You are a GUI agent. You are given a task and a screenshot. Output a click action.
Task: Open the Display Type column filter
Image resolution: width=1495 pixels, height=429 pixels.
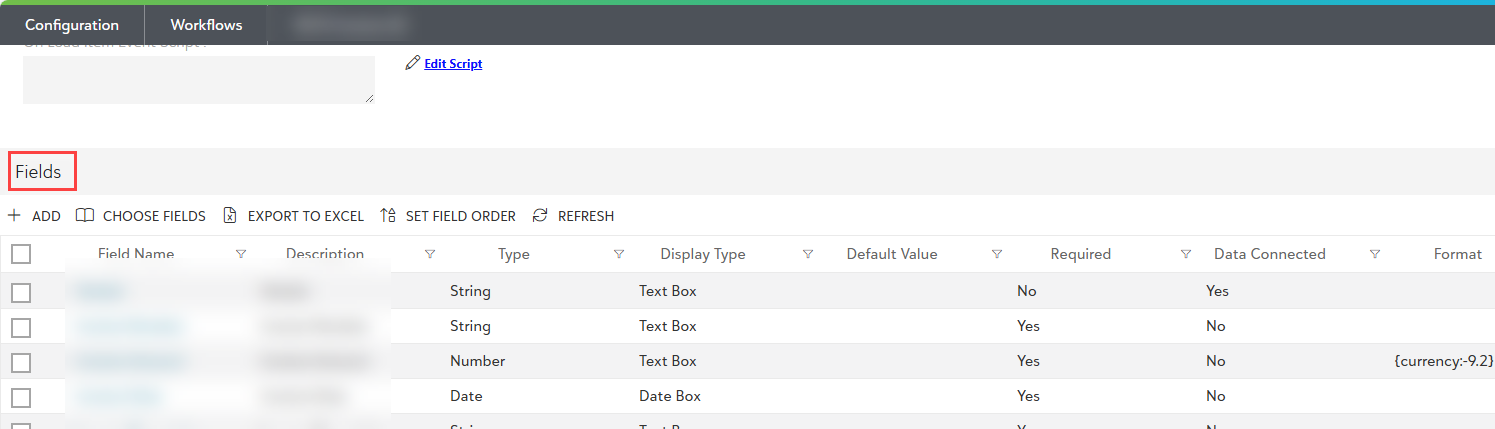808,254
